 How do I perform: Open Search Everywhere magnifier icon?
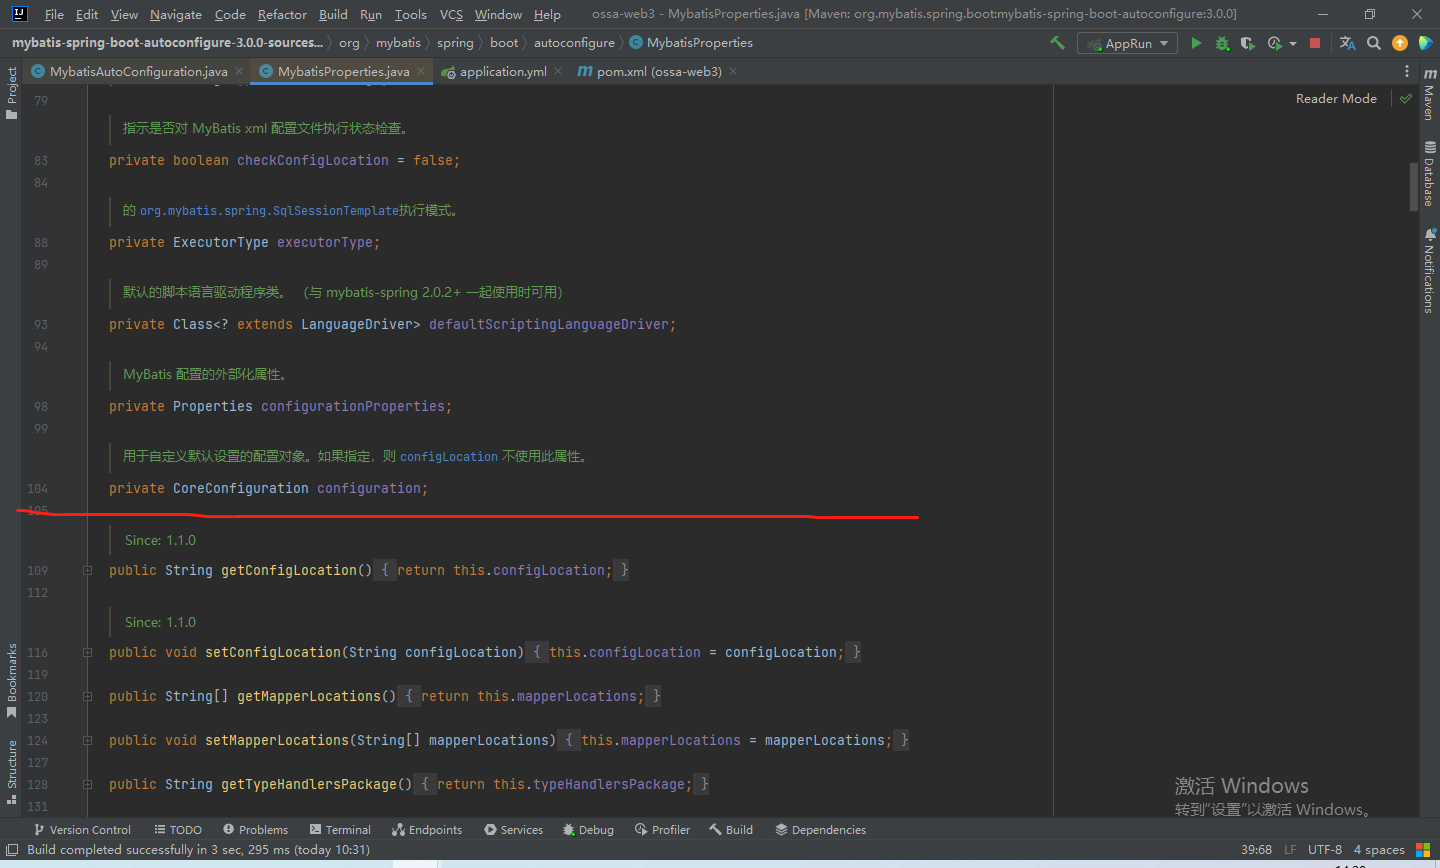point(1374,43)
